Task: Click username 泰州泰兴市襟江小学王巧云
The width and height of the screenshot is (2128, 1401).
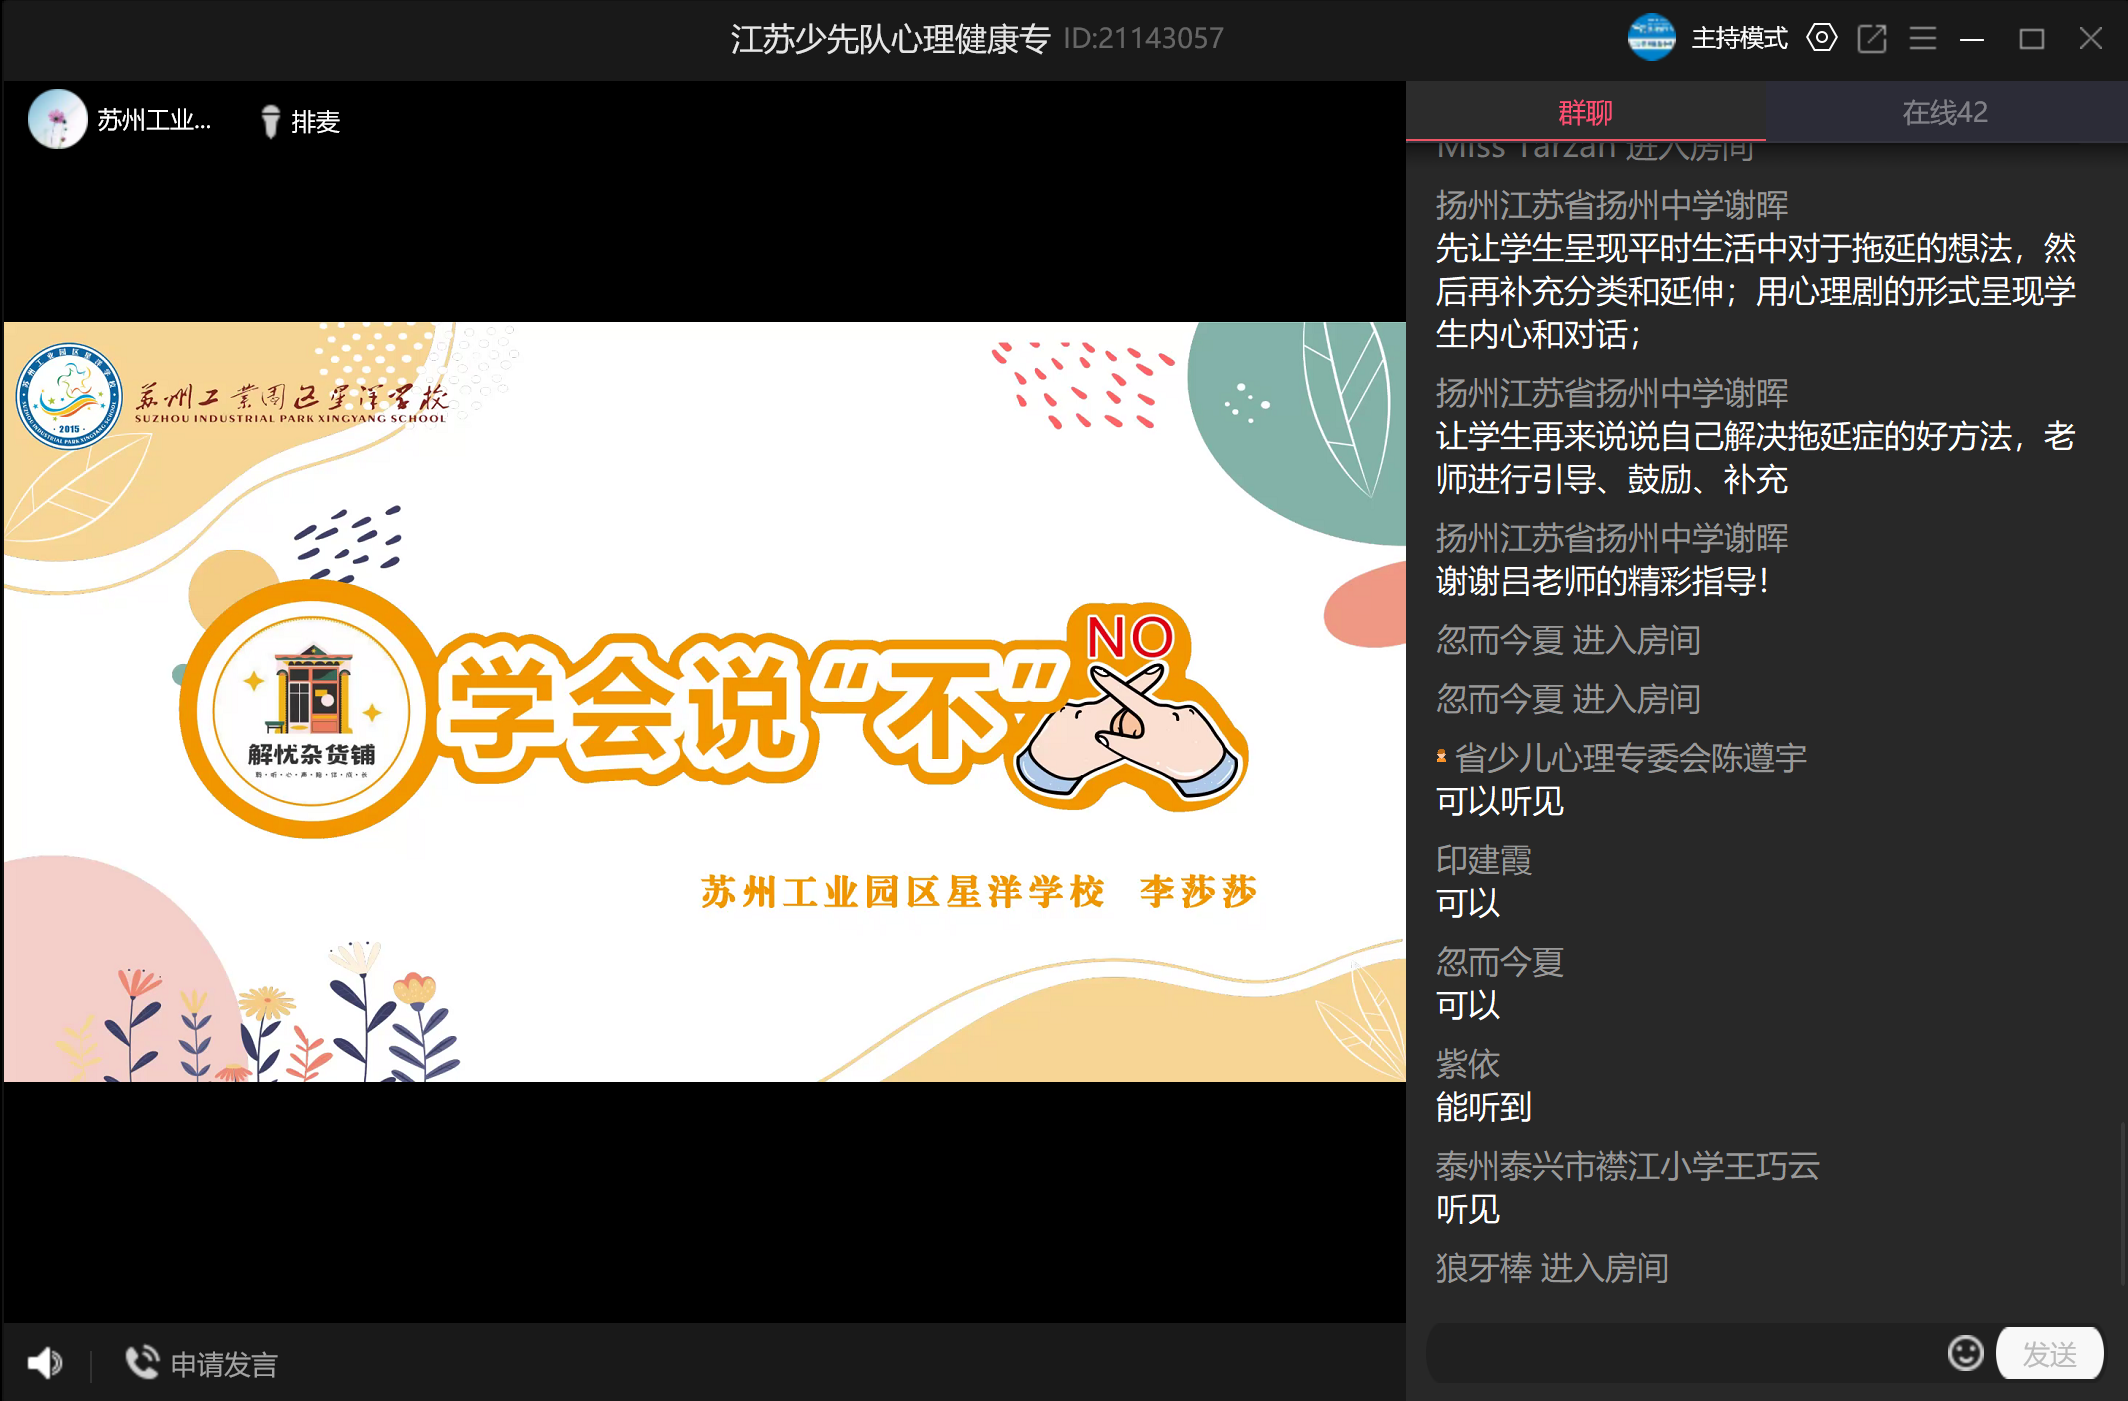Action: (x=1627, y=1166)
